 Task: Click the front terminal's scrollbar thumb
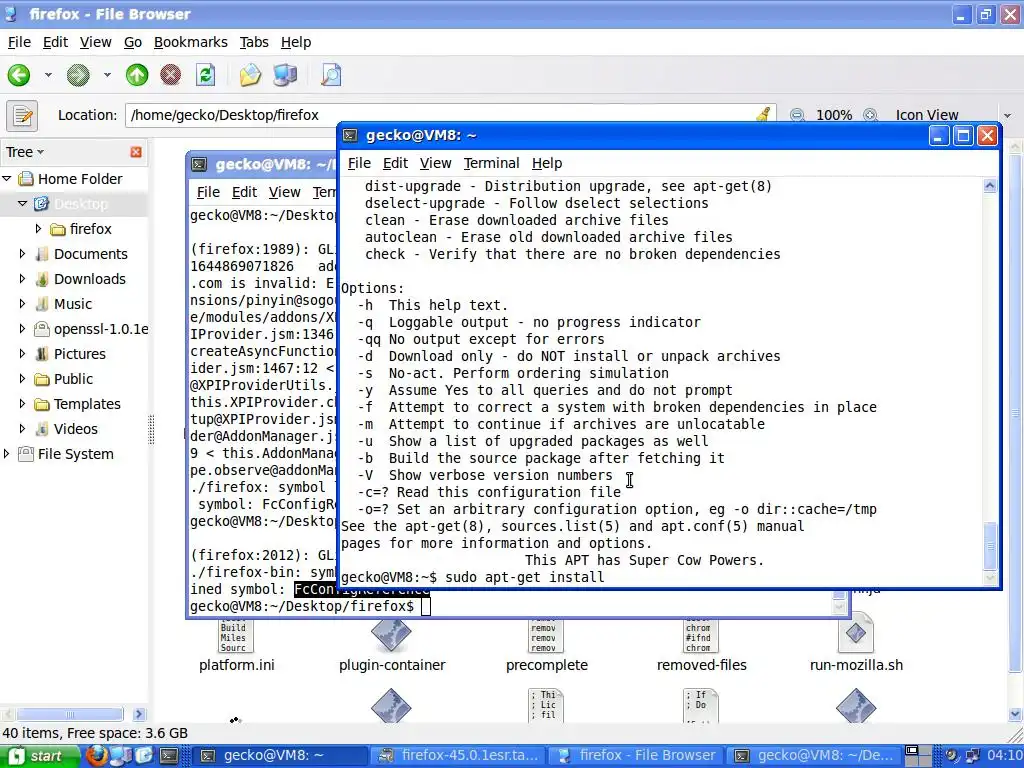pyautogui.click(x=990, y=546)
